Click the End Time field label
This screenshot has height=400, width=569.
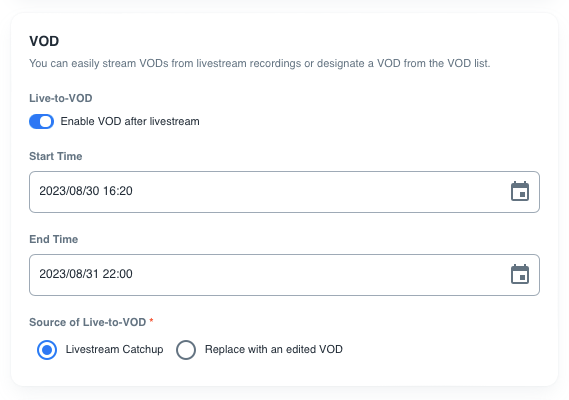pyautogui.click(x=53, y=239)
